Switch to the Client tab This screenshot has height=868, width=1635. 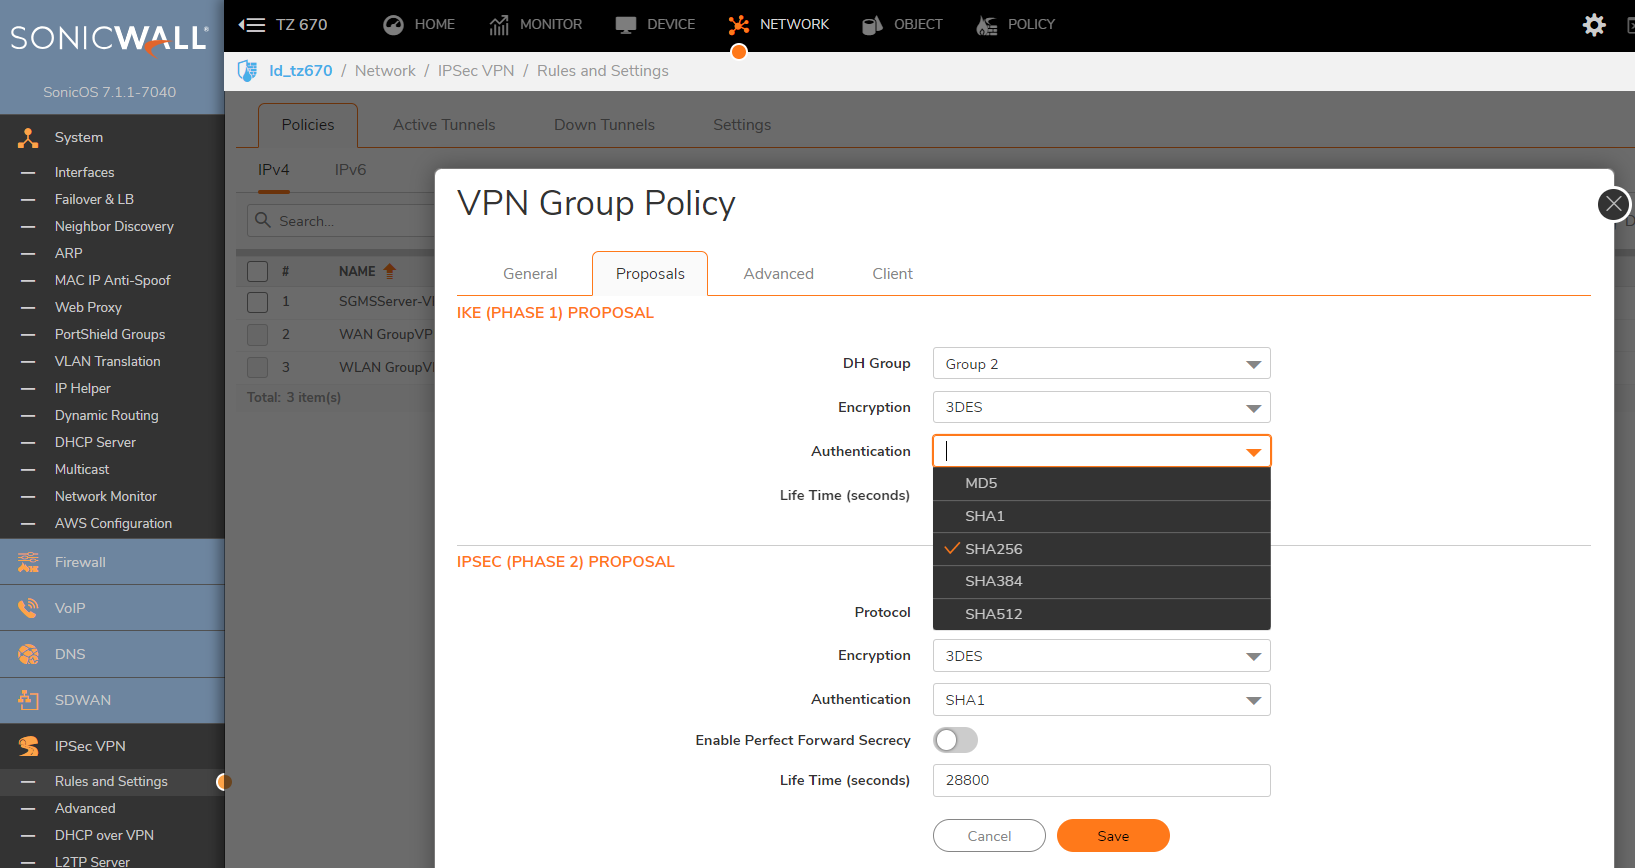(892, 274)
